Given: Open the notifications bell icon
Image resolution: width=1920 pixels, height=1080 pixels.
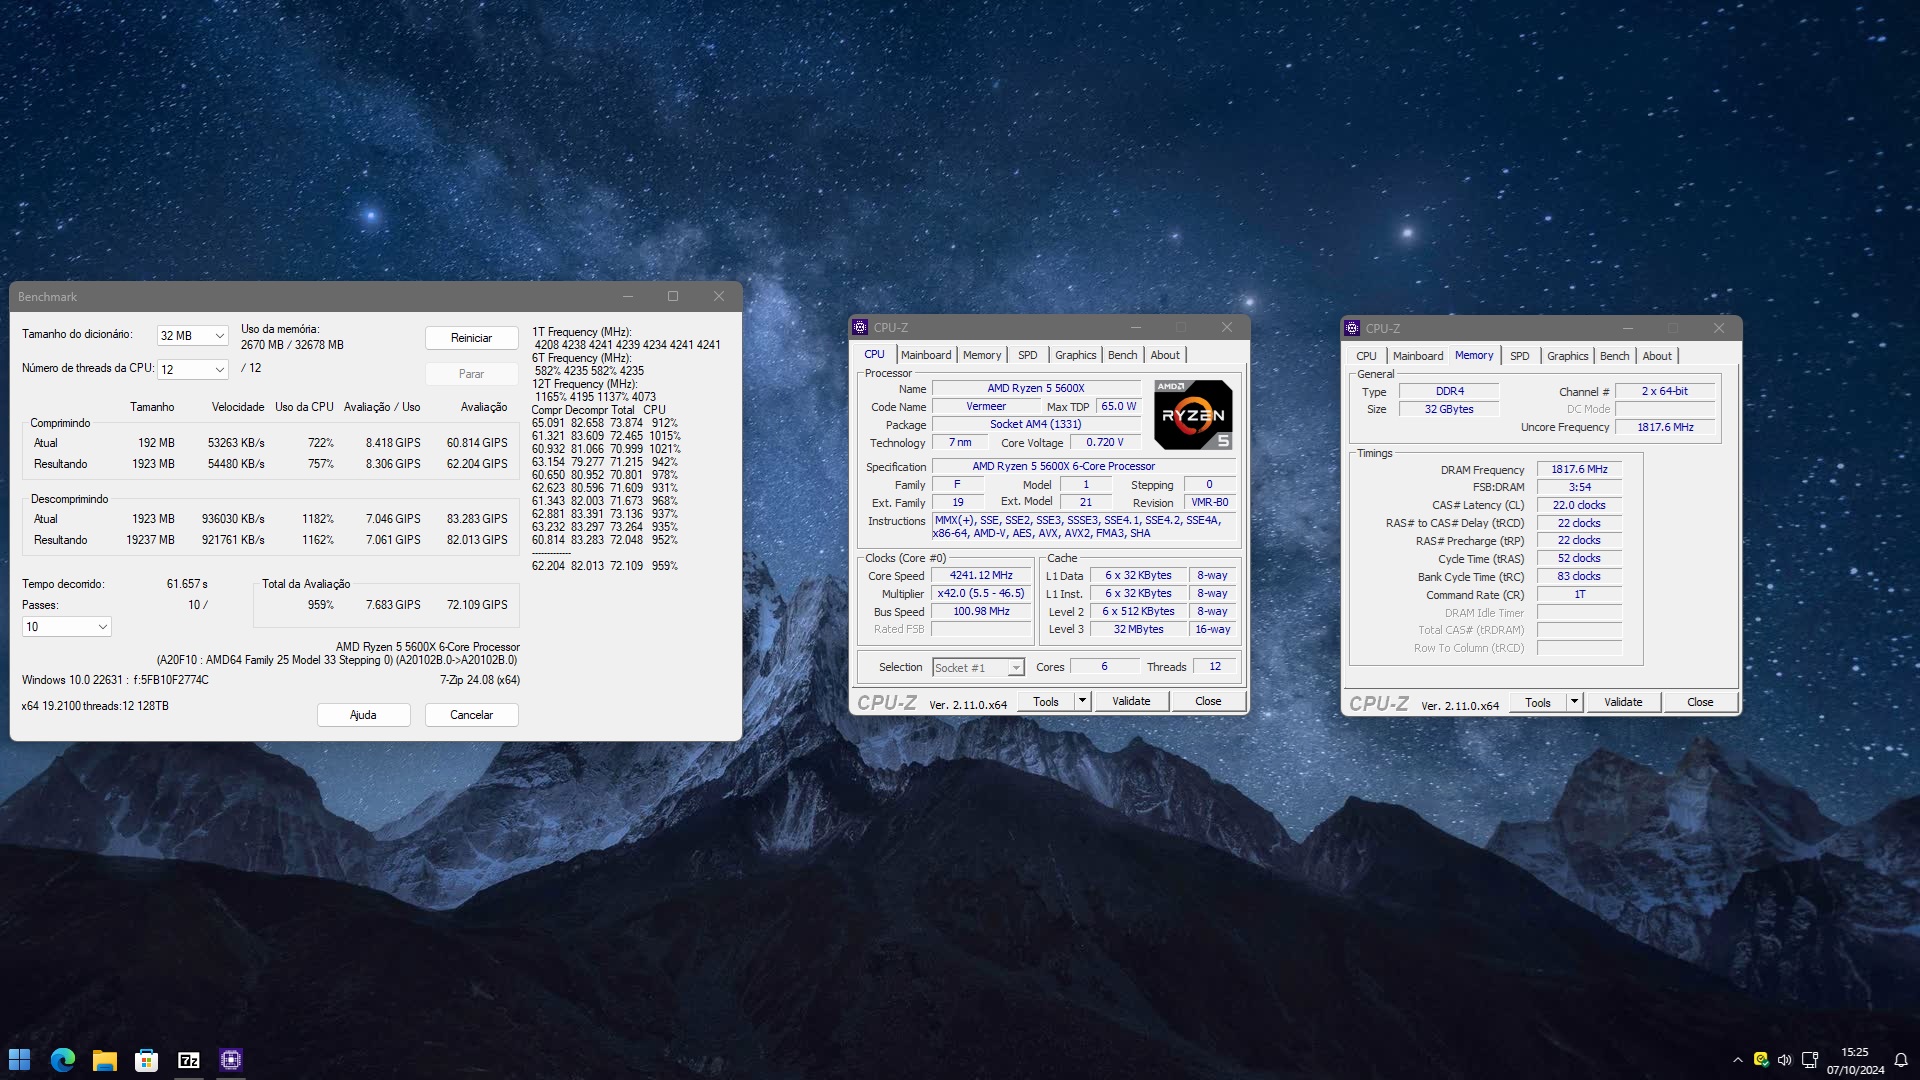Looking at the screenshot, I should pyautogui.click(x=1901, y=1060).
